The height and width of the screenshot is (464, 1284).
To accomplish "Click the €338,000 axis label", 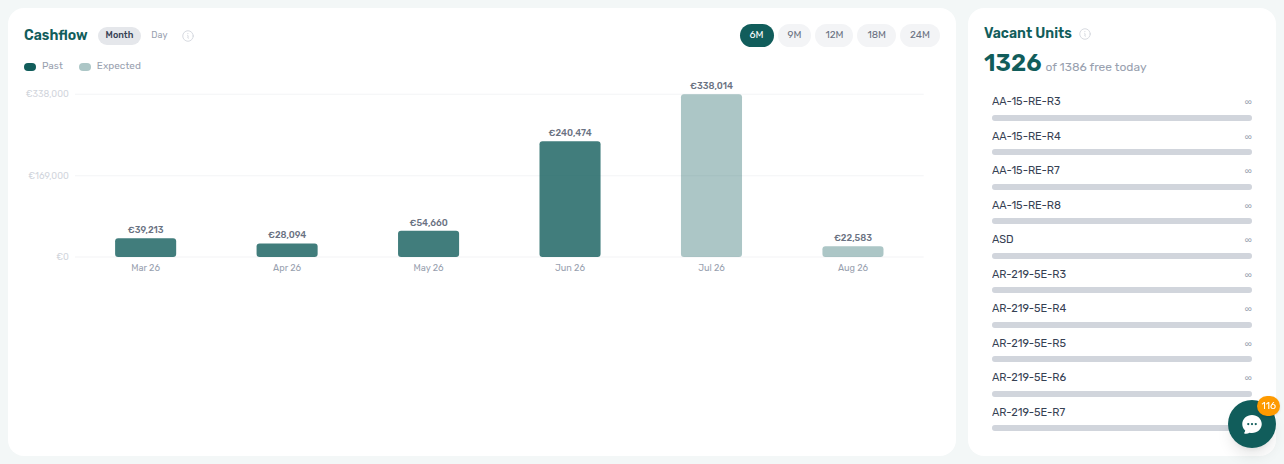I will (x=48, y=94).
